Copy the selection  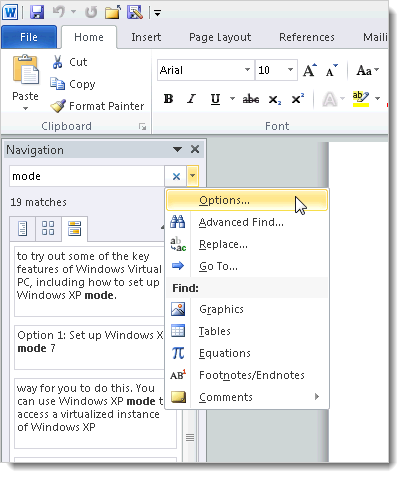[x=73, y=84]
